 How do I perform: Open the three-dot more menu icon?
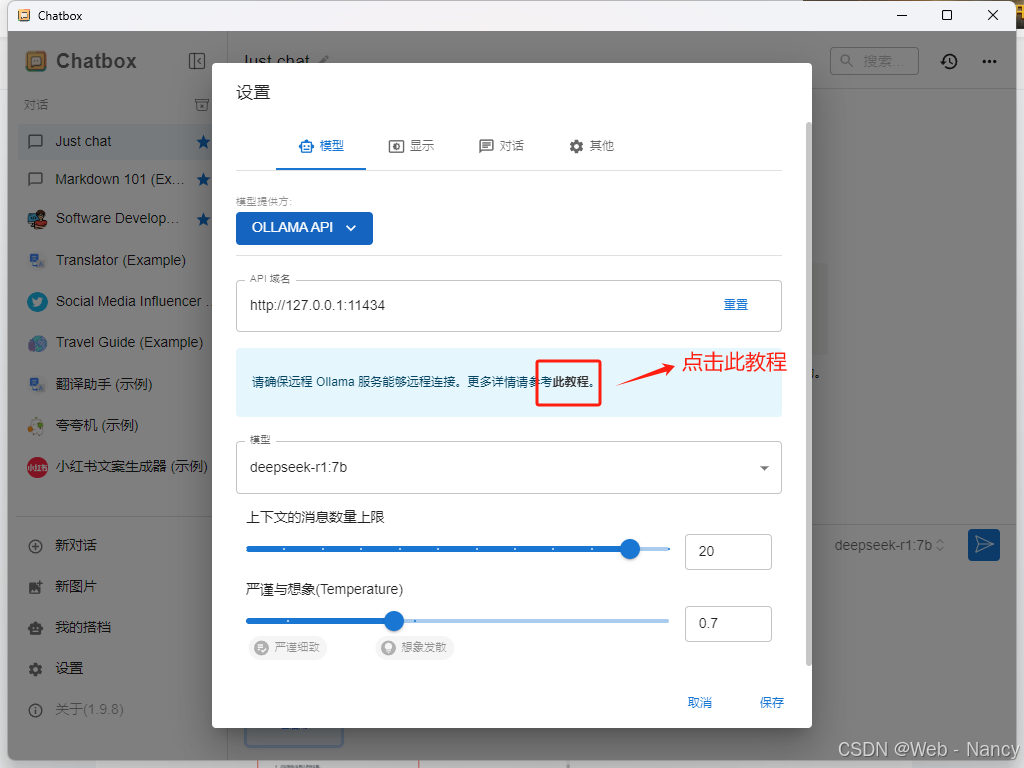989,61
